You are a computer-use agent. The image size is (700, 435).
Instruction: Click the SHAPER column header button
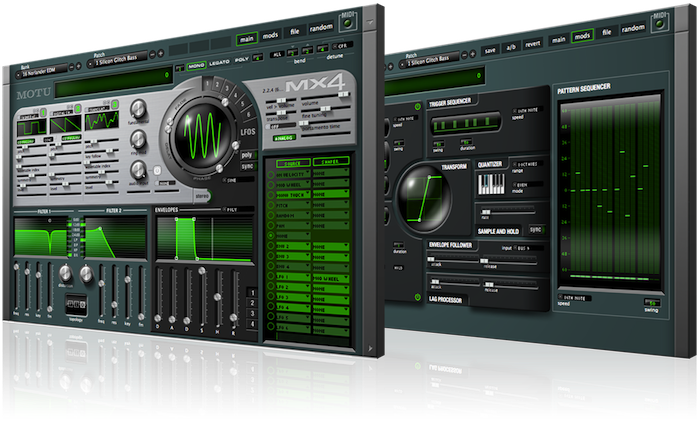click(x=331, y=161)
